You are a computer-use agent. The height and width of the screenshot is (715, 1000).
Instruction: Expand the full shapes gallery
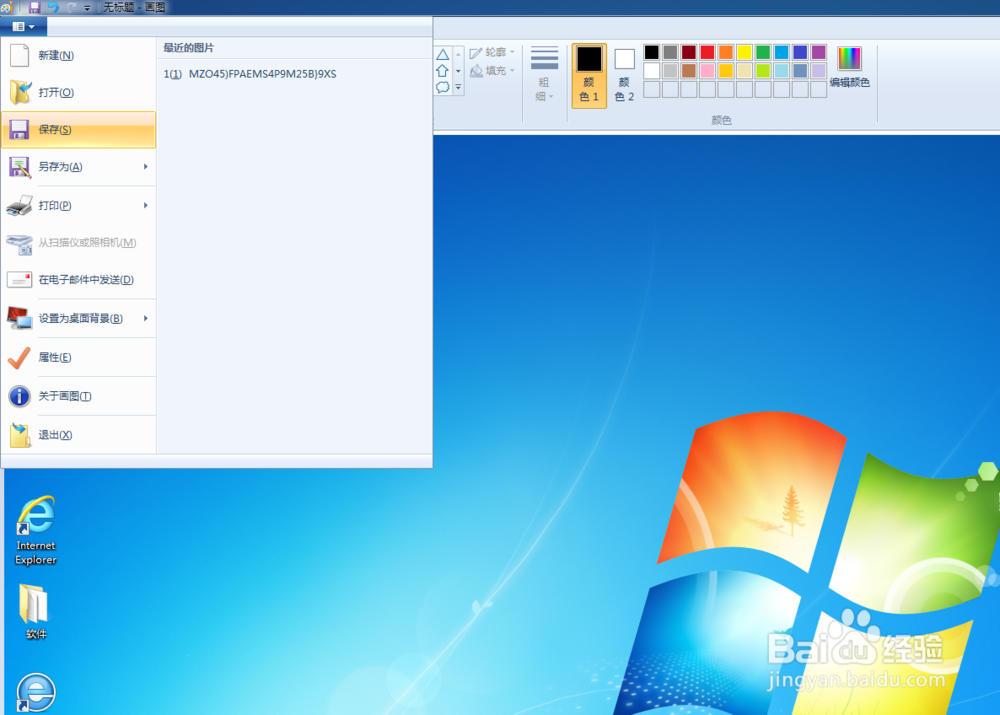point(458,87)
